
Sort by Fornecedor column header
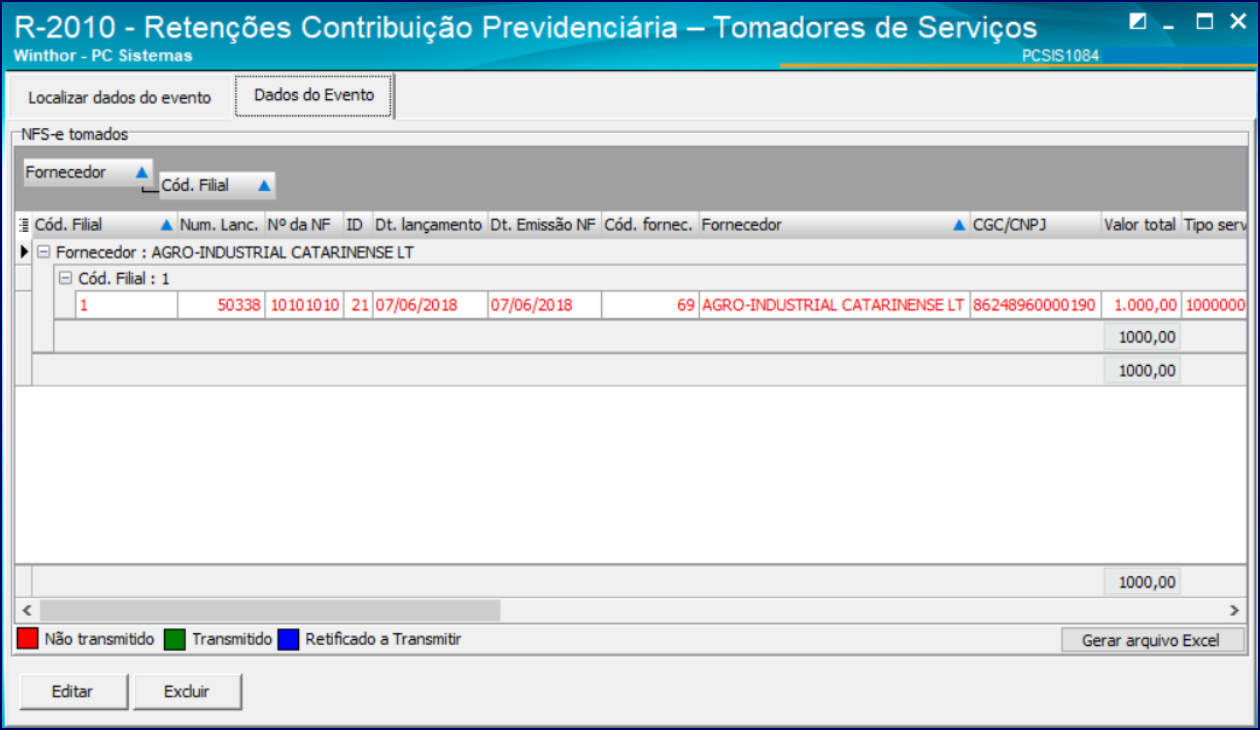pyautogui.click(x=834, y=225)
